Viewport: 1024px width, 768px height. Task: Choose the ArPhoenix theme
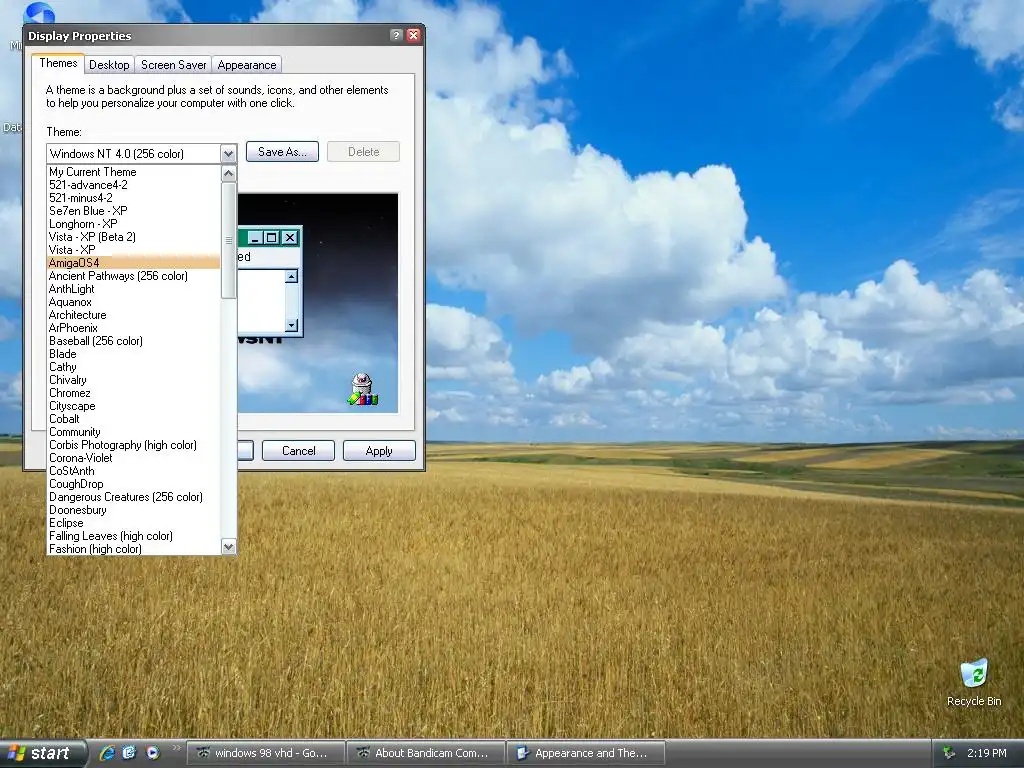(x=133, y=328)
